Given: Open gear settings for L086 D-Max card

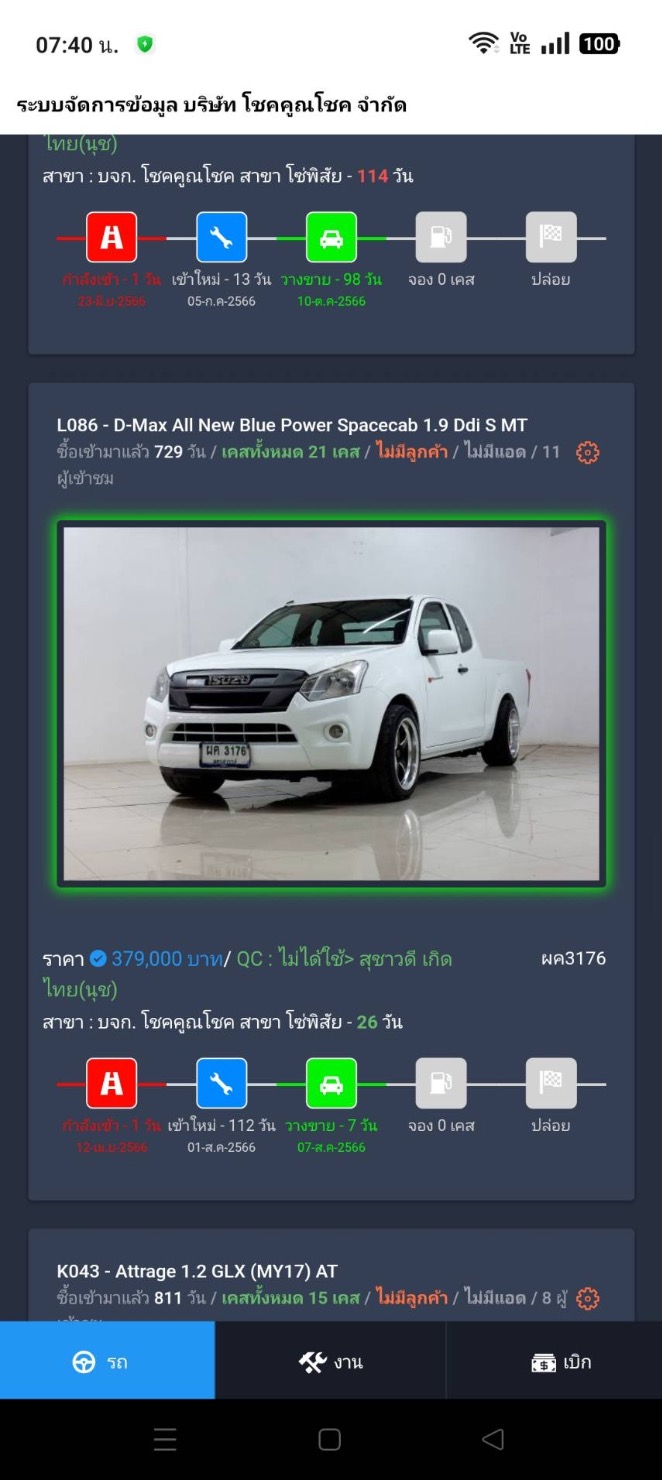Looking at the screenshot, I should 588,453.
